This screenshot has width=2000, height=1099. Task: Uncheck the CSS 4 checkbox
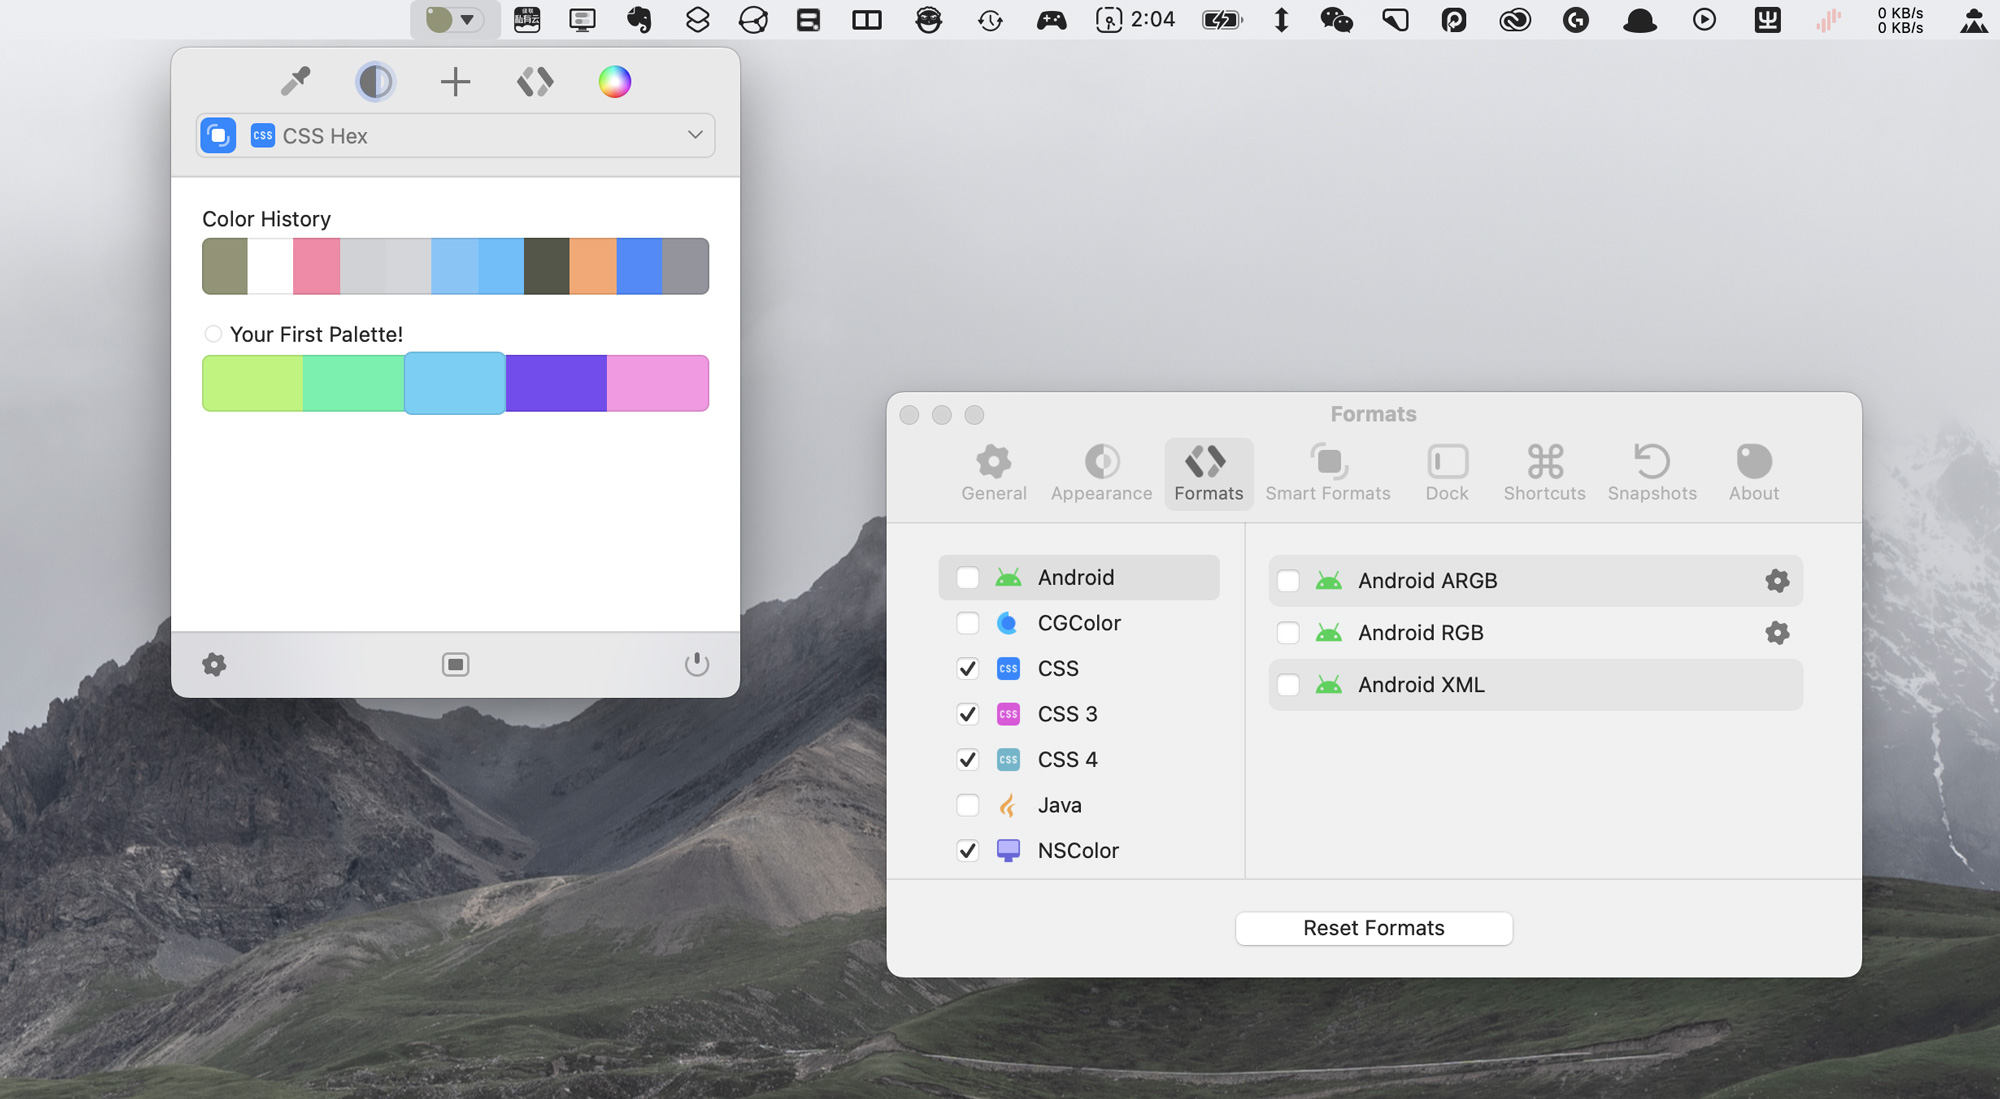pyautogui.click(x=967, y=759)
